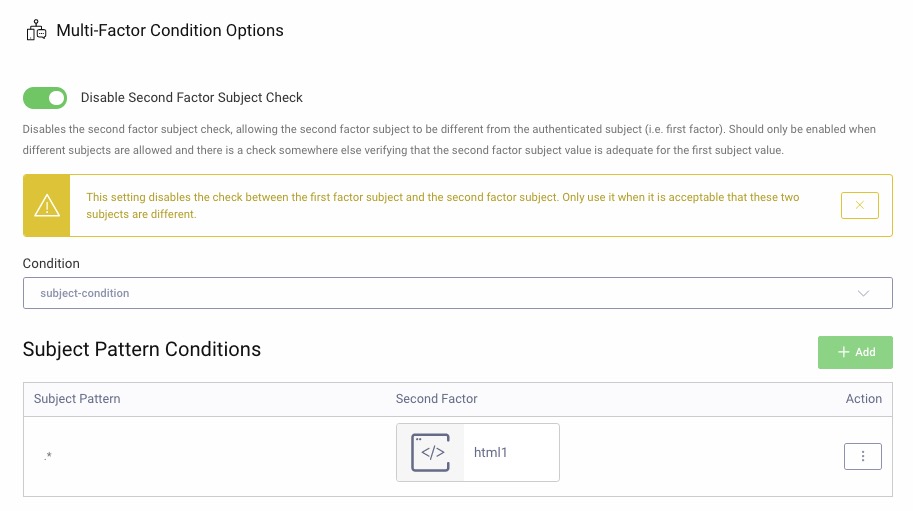Click the yellow warning triangle icon
This screenshot has width=913, height=511.
(47, 206)
